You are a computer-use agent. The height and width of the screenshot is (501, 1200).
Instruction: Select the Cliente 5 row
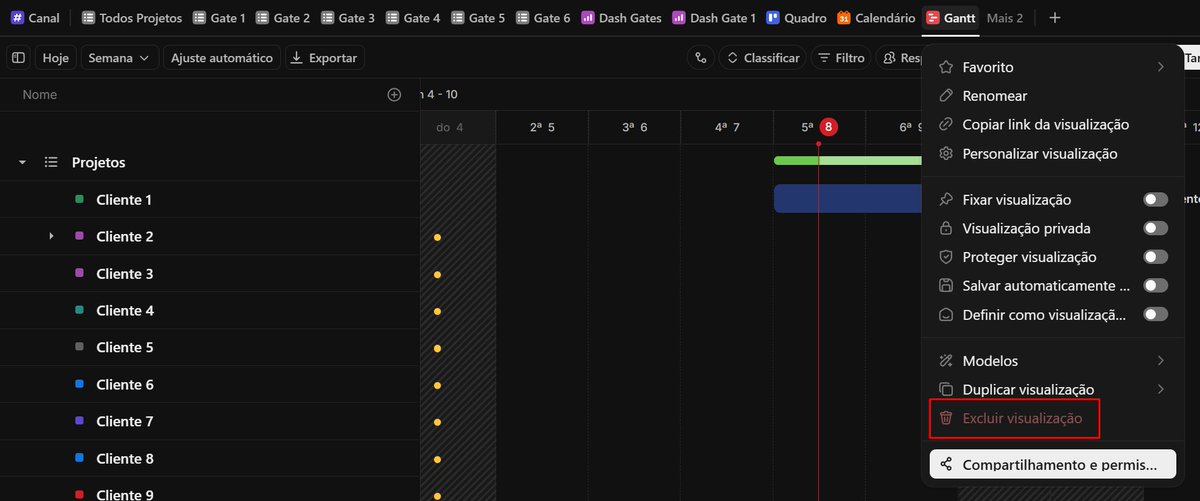[x=210, y=347]
